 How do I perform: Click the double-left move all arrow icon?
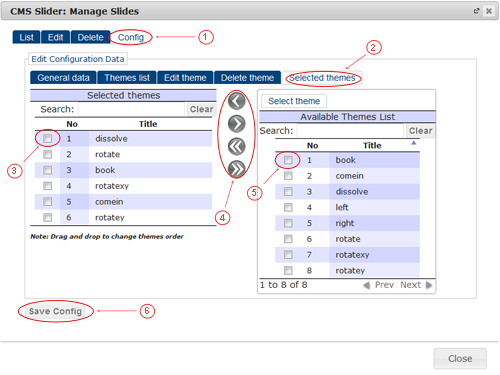click(x=236, y=146)
